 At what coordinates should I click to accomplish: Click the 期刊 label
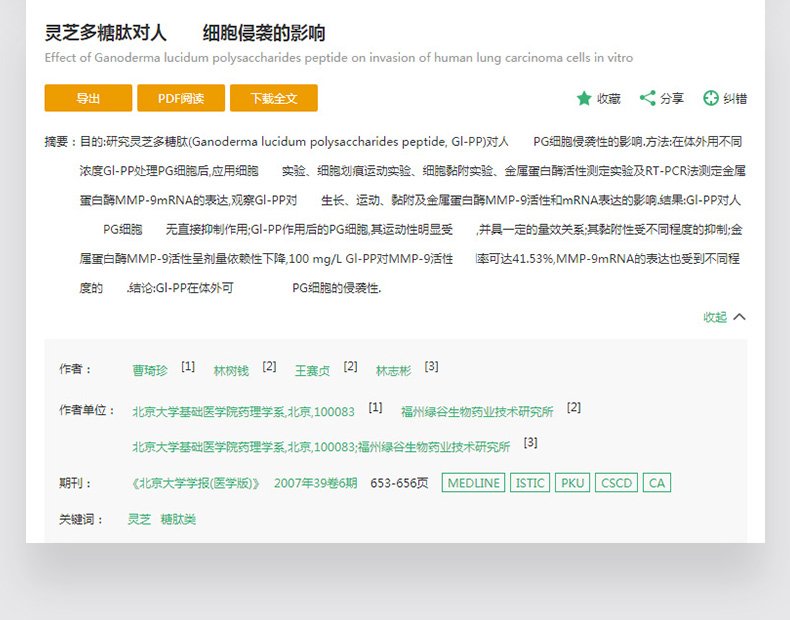point(75,483)
